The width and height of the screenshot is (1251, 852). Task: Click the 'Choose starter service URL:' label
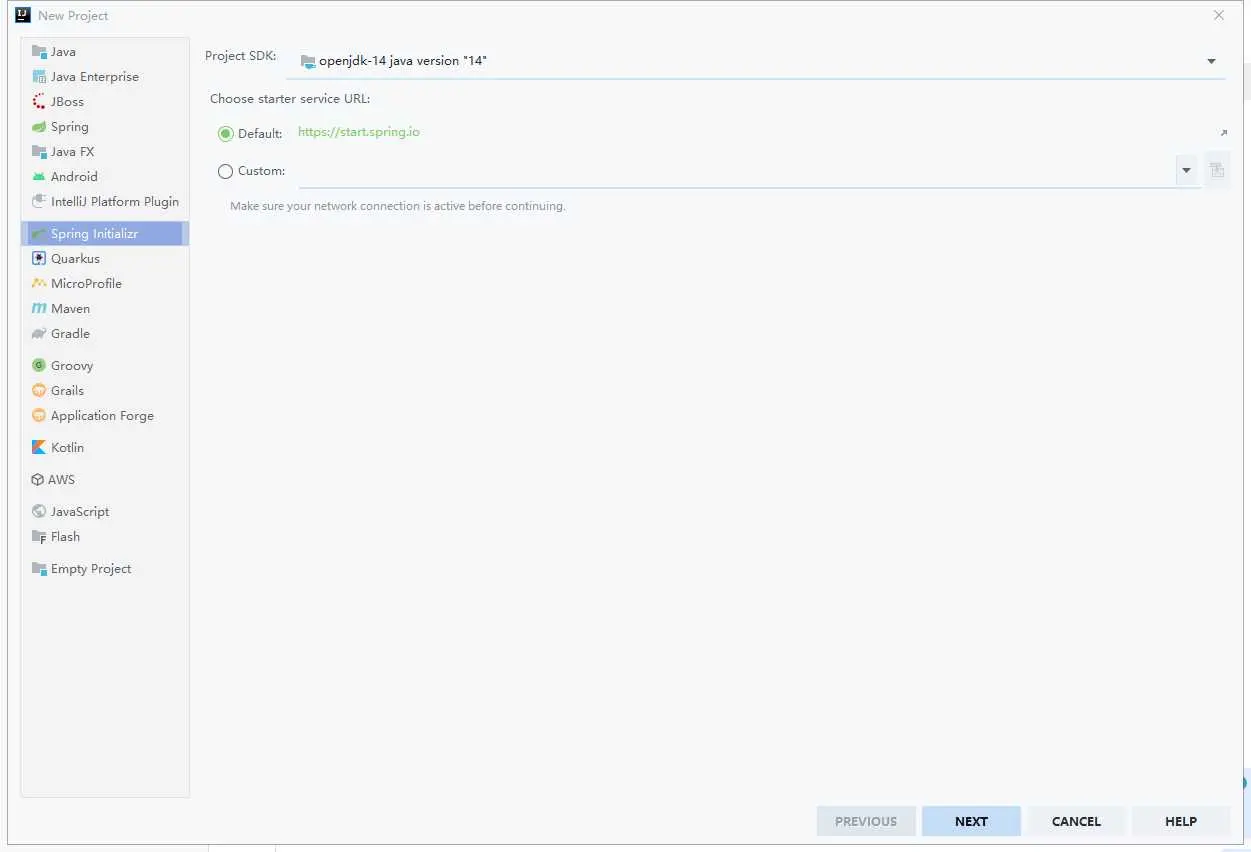tap(290, 99)
